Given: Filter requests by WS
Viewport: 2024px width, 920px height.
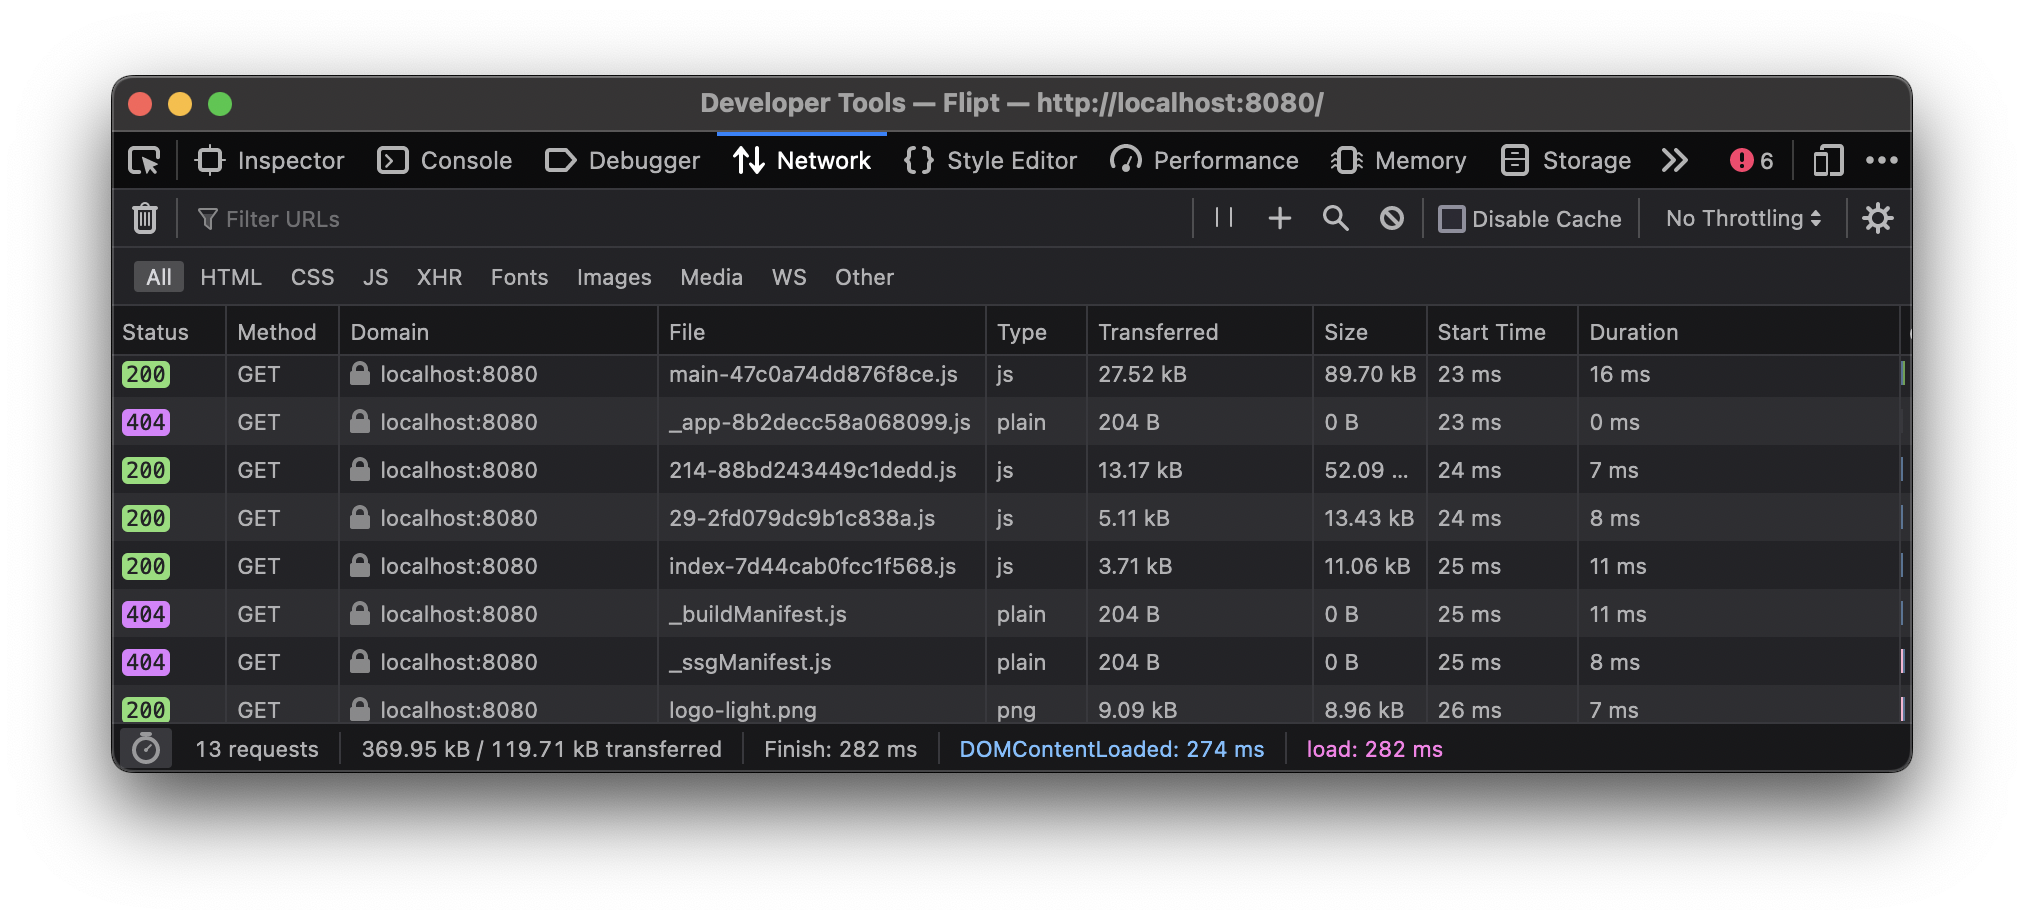Looking at the screenshot, I should tap(789, 277).
